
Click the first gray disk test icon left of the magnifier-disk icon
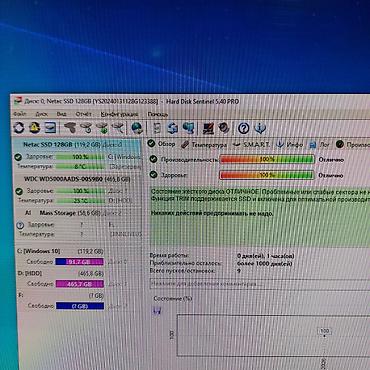tap(70, 128)
